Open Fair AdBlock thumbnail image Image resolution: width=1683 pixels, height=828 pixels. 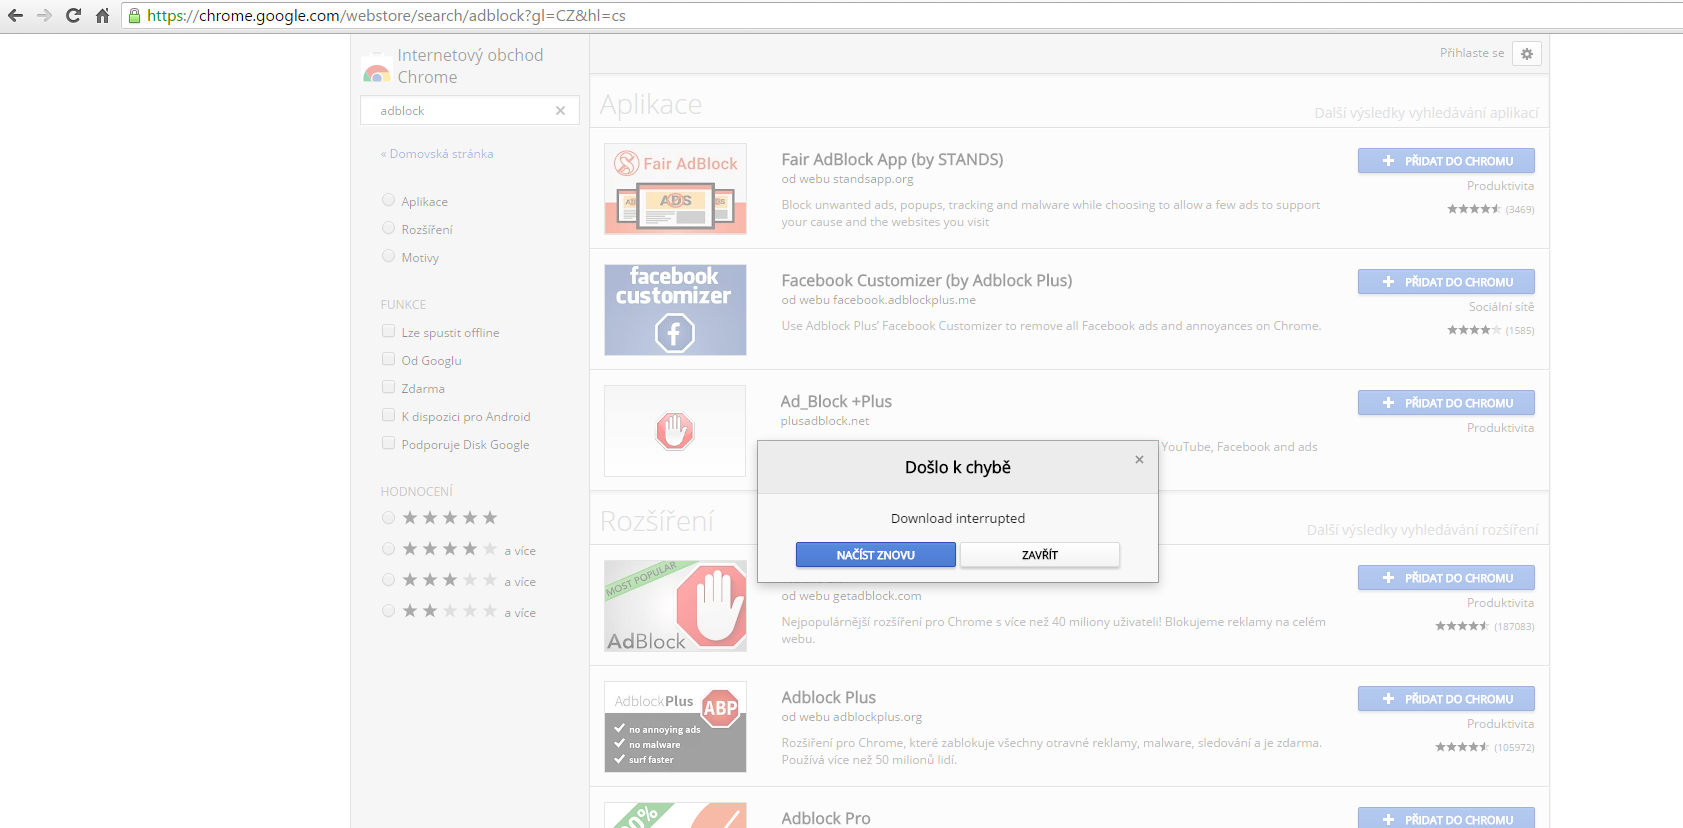(675, 189)
